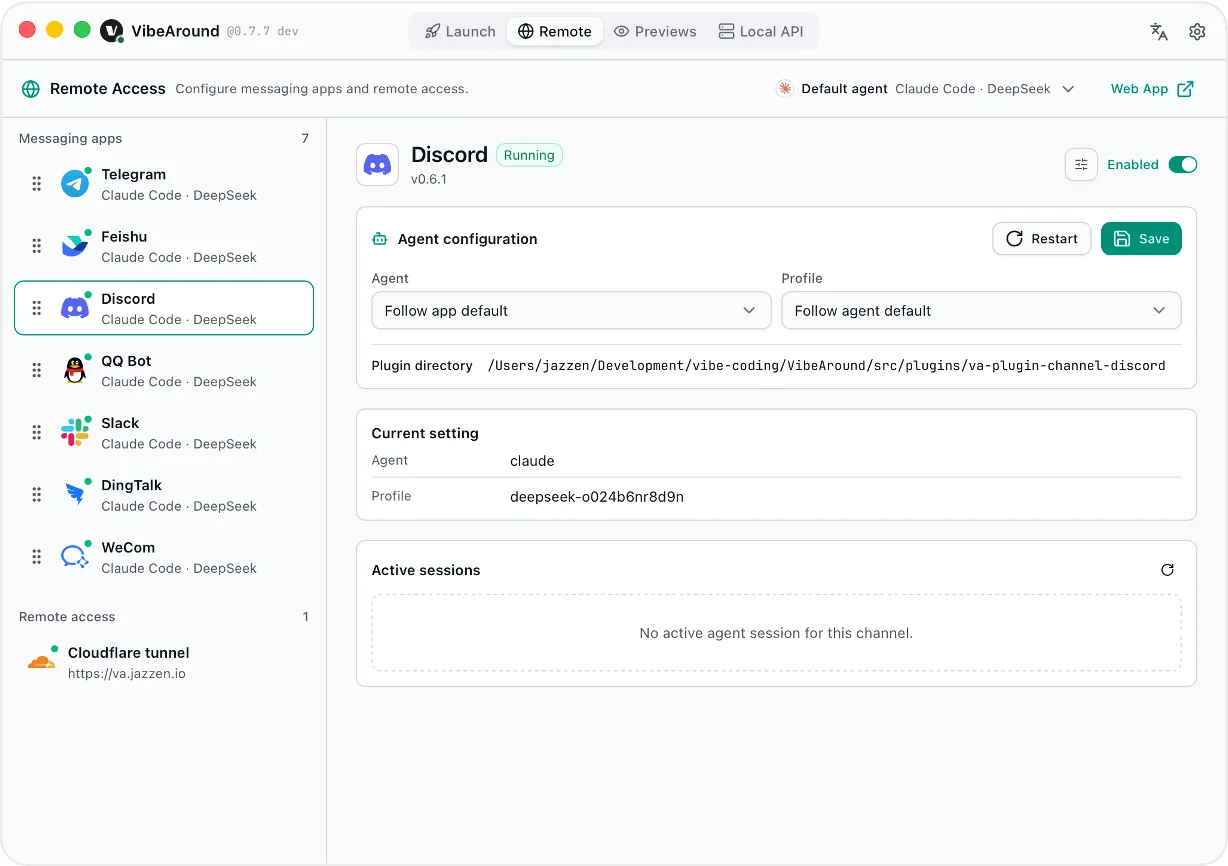Viewport: 1228px width, 866px height.
Task: Click the VibeAround logo icon
Action: [112, 31]
